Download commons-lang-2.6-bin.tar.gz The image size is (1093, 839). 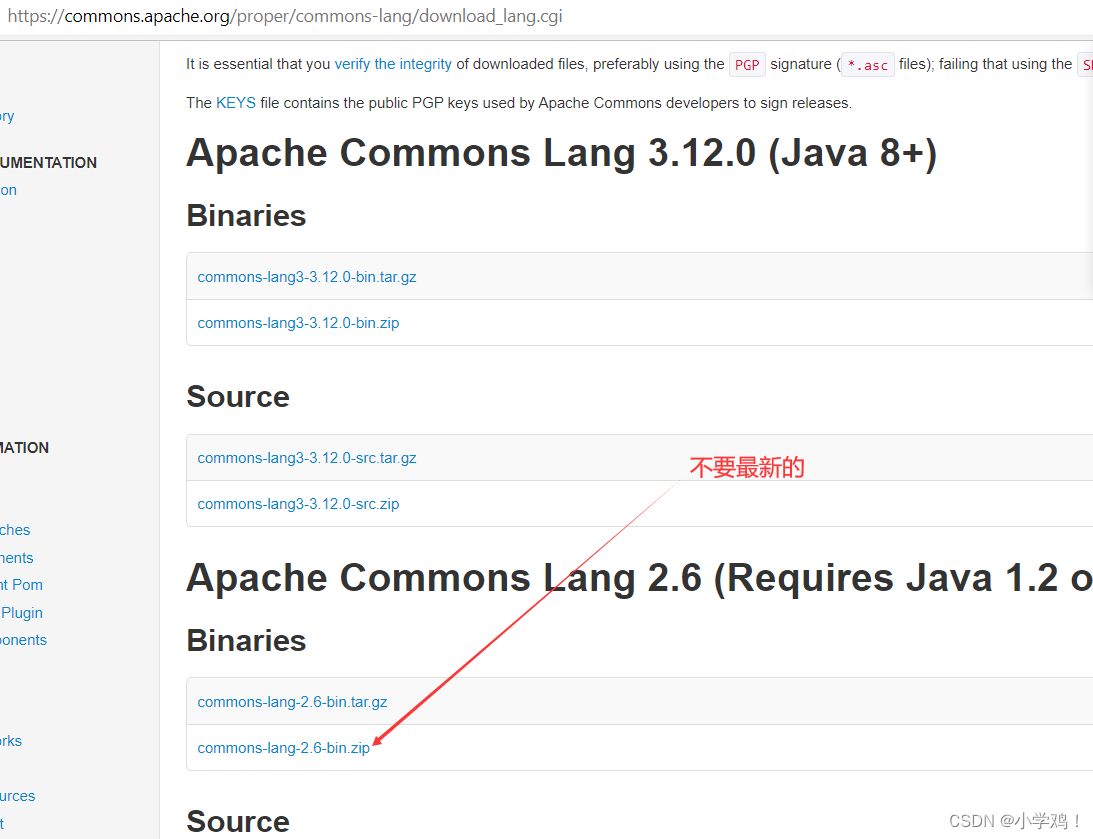[x=292, y=702]
